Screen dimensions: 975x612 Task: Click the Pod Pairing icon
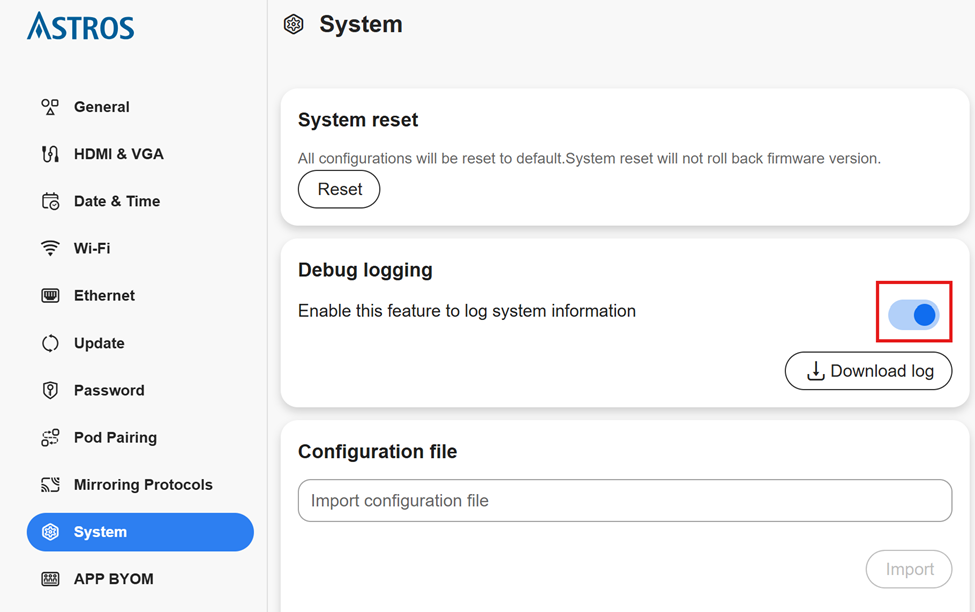click(x=50, y=438)
